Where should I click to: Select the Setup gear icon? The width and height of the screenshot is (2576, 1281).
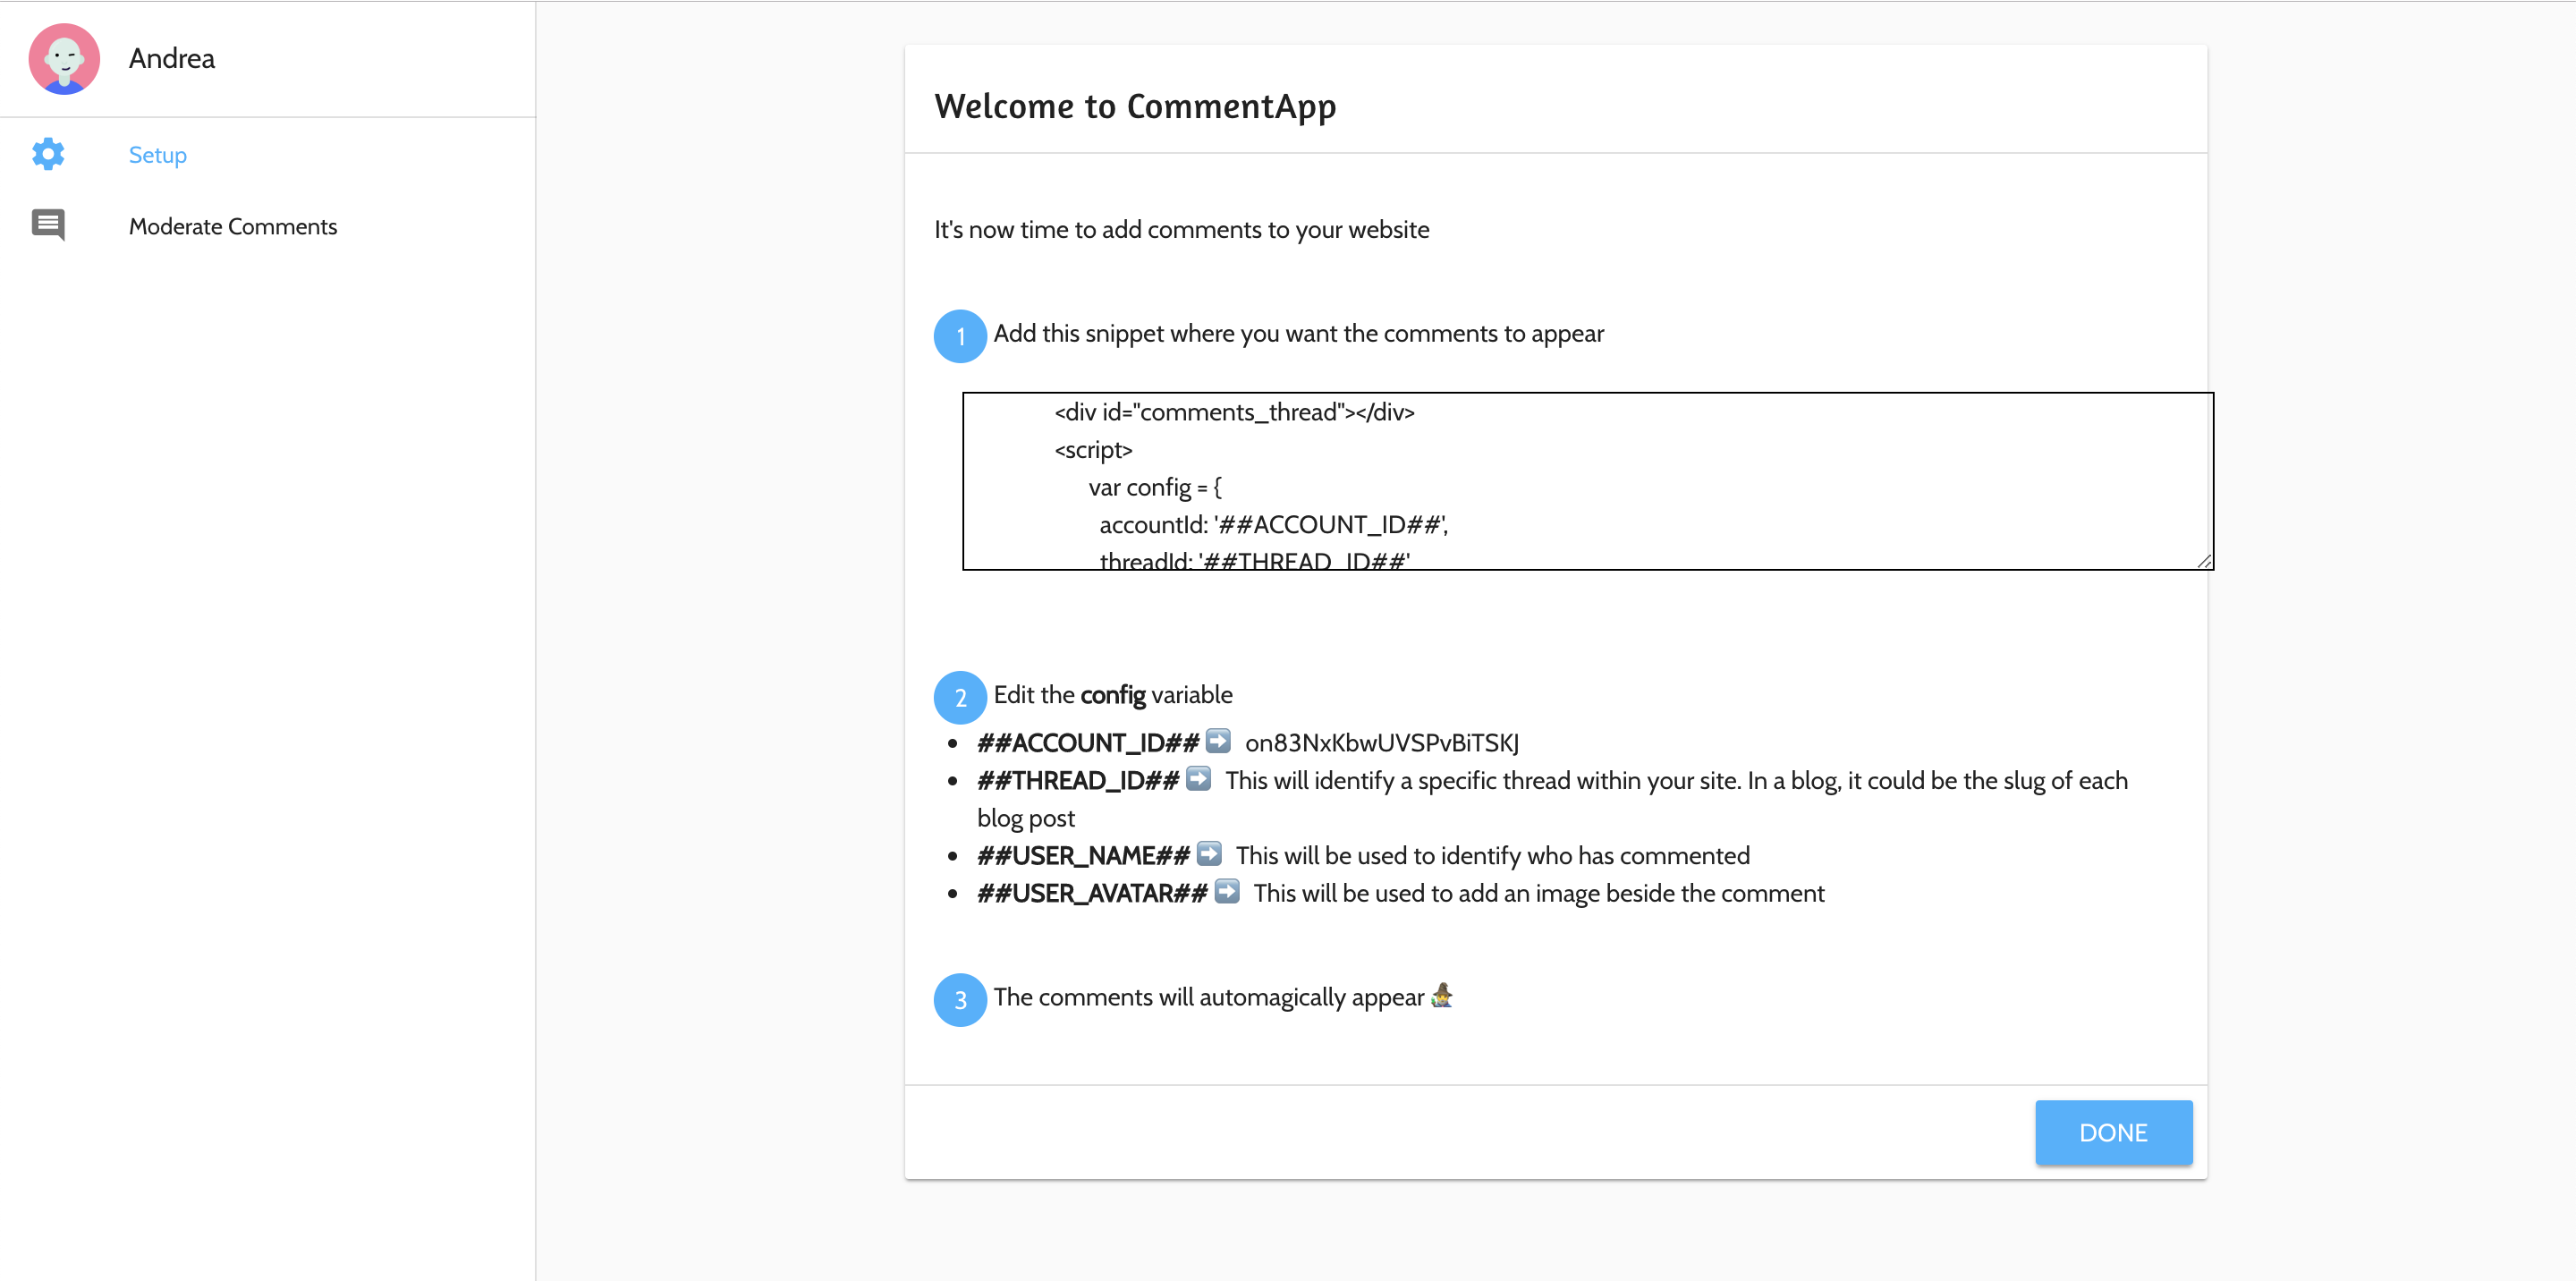pyautogui.click(x=47, y=154)
